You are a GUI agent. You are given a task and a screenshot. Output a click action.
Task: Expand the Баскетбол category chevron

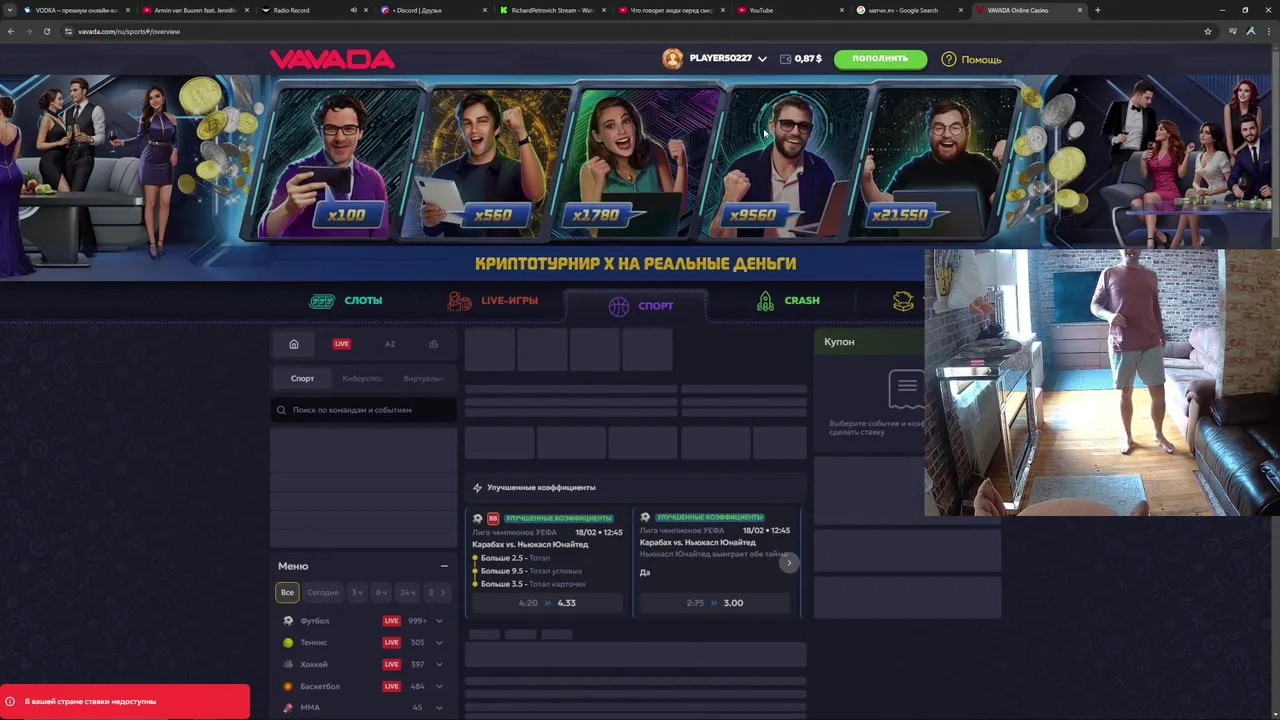pos(439,686)
